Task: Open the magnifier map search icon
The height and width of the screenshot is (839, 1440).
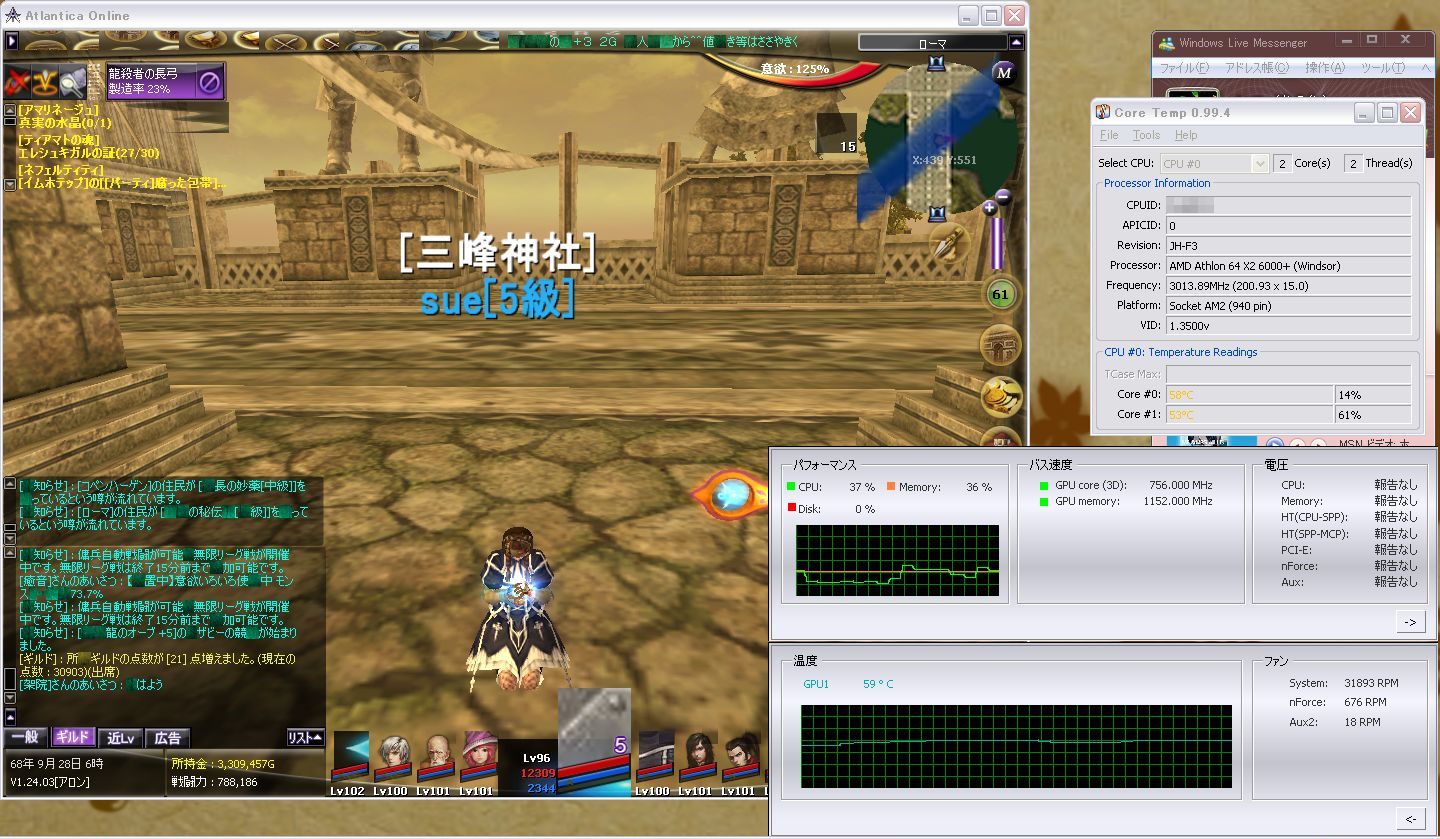Action: pyautogui.click(x=72, y=81)
